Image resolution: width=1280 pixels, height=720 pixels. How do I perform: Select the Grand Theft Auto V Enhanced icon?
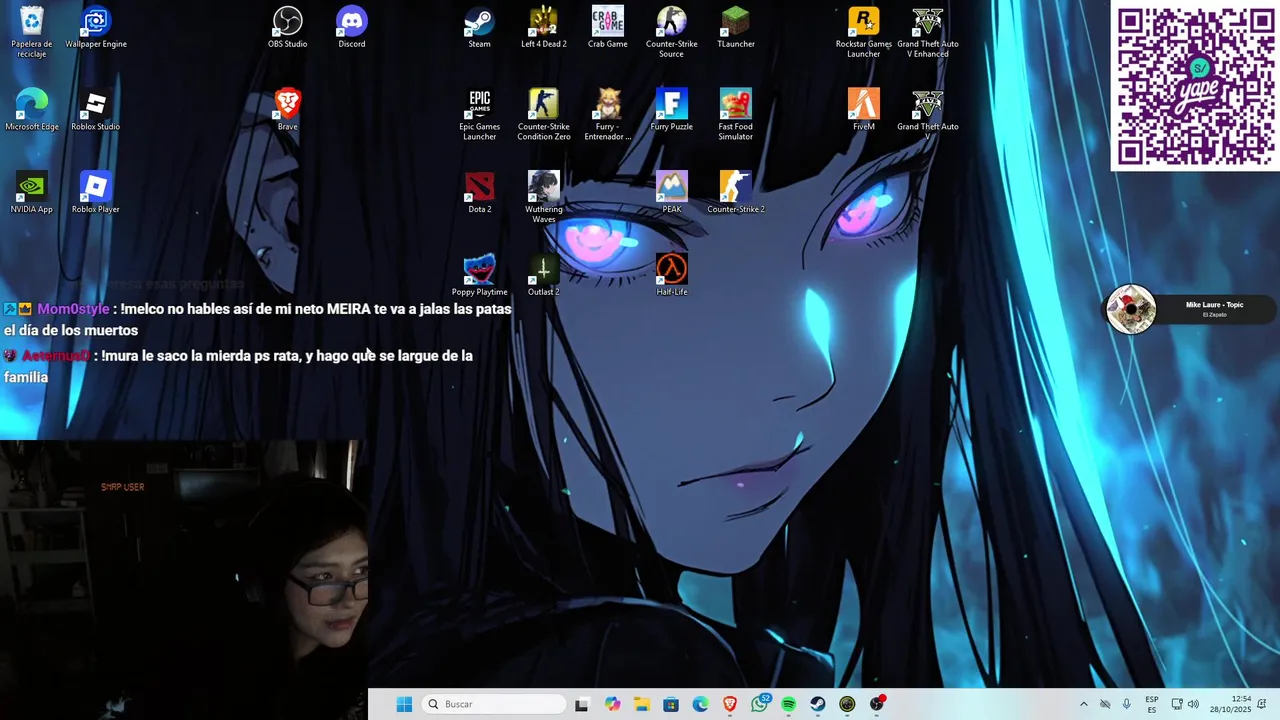pos(928,32)
